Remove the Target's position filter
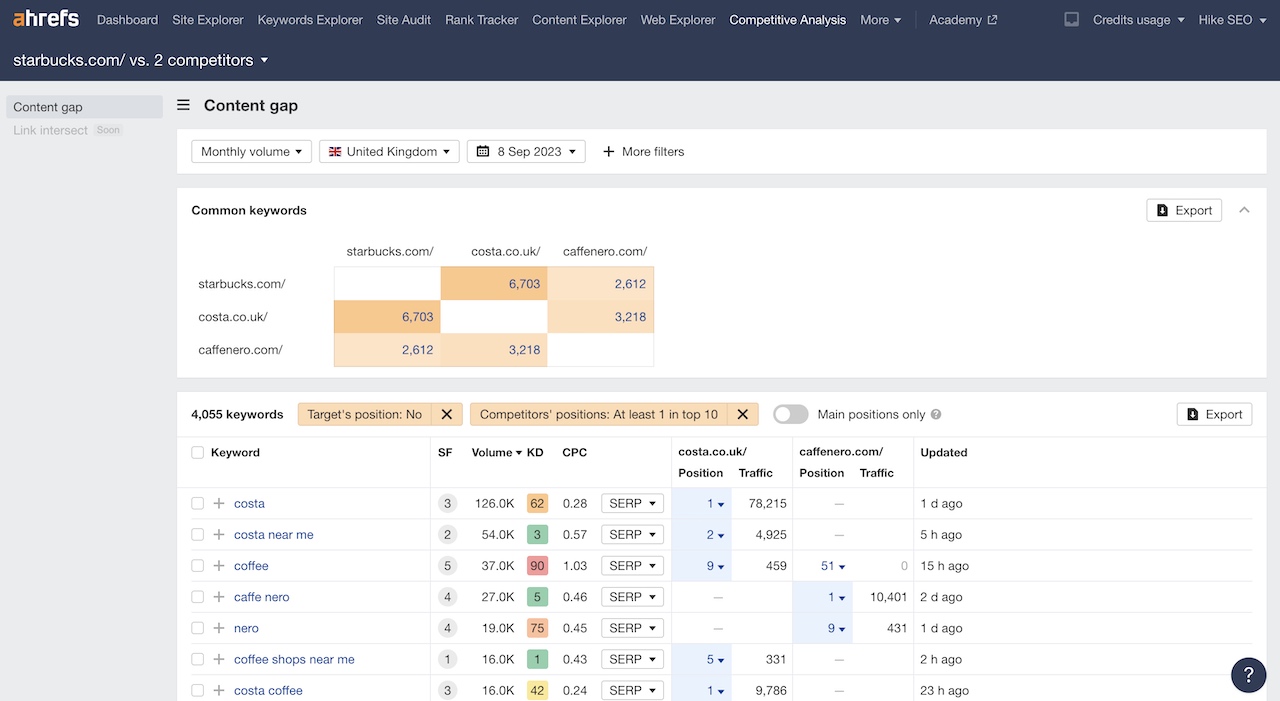The image size is (1280, 701). 447,414
